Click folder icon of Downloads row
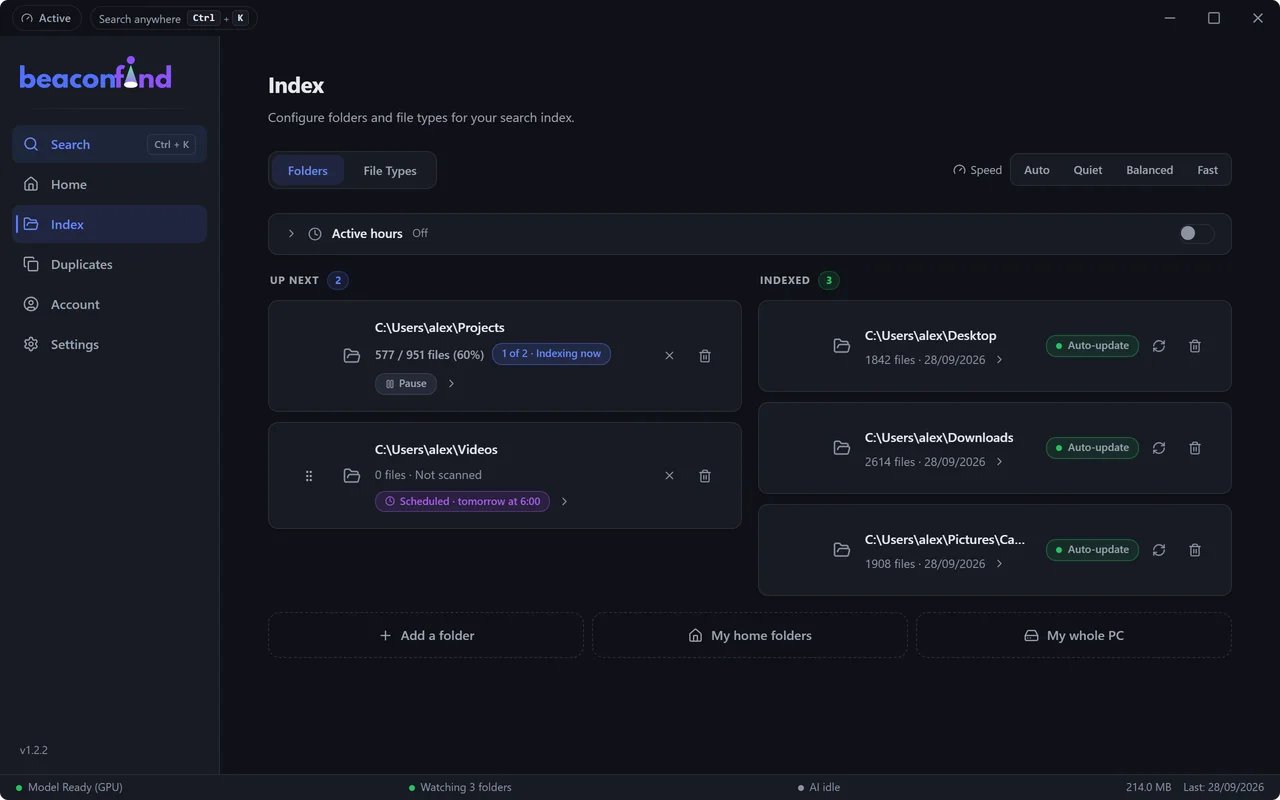Viewport: 1280px width, 800px height. click(x=841, y=448)
